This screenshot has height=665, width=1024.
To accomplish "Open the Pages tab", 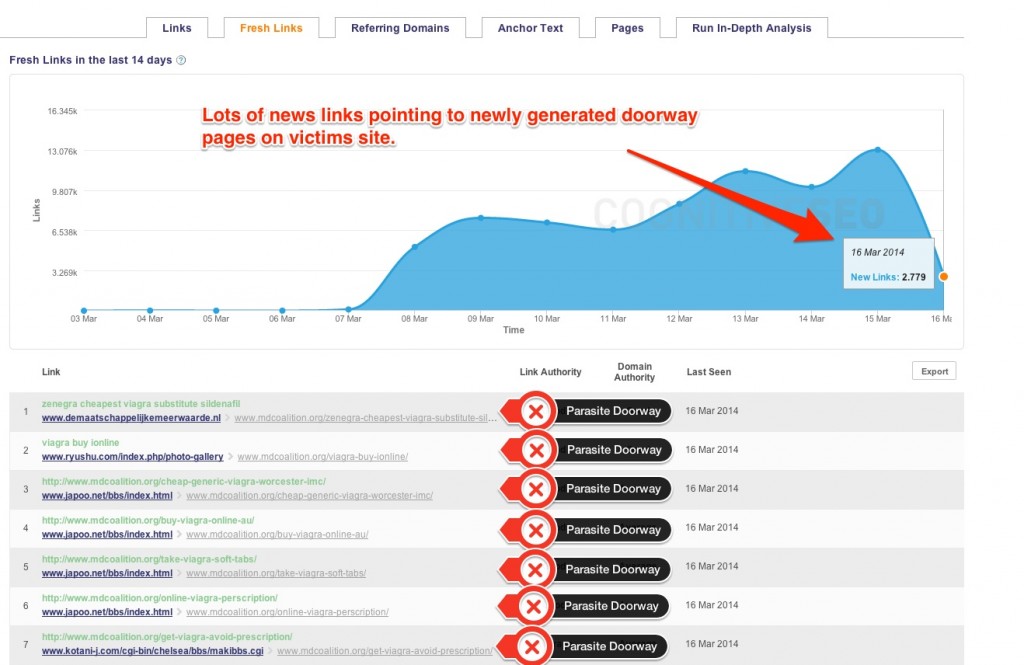I will 627,28.
